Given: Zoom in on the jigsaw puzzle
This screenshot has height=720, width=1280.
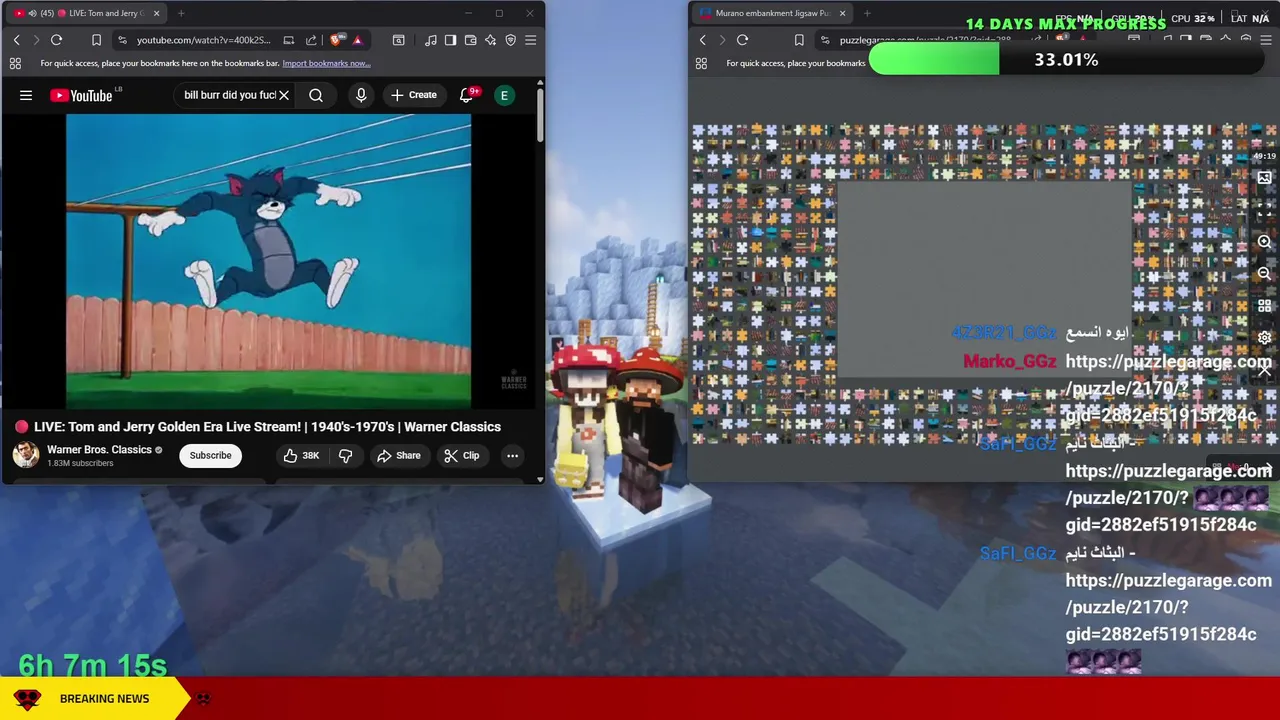Looking at the screenshot, I should [x=1265, y=242].
